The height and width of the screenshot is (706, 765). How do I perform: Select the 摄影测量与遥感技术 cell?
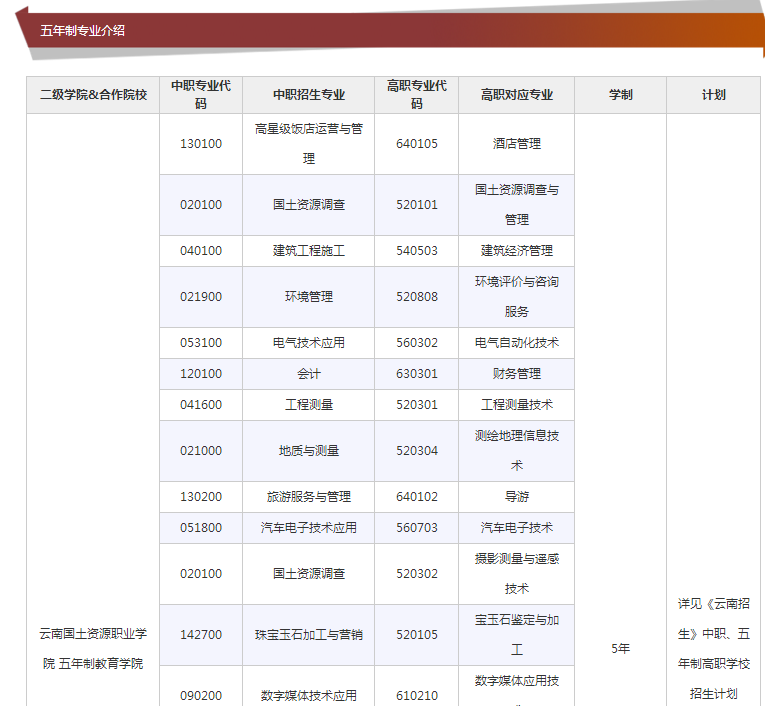click(x=517, y=574)
